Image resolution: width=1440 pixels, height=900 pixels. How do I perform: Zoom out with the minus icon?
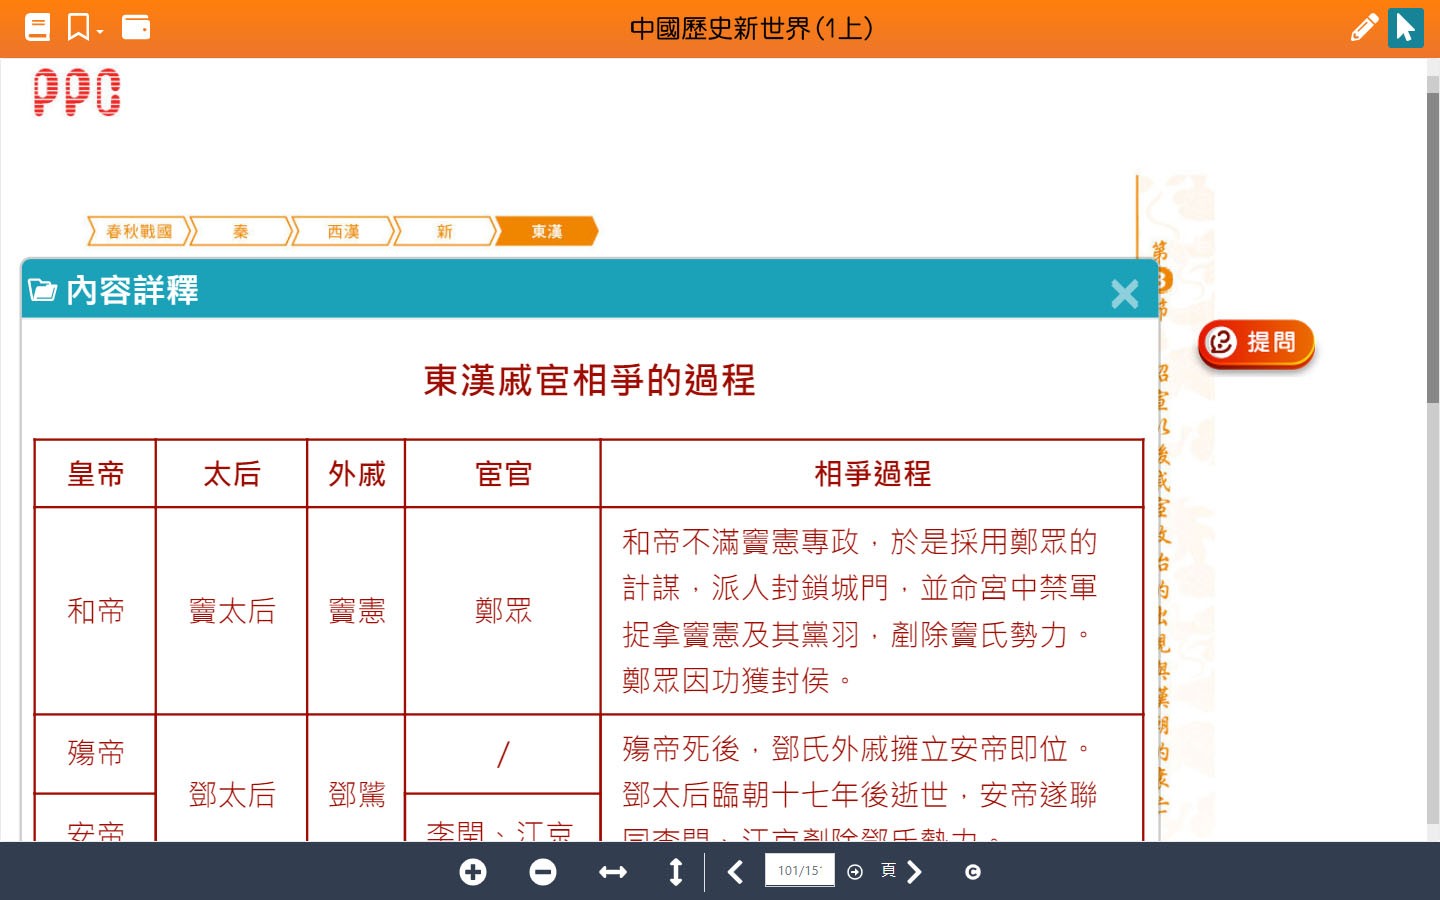543,872
